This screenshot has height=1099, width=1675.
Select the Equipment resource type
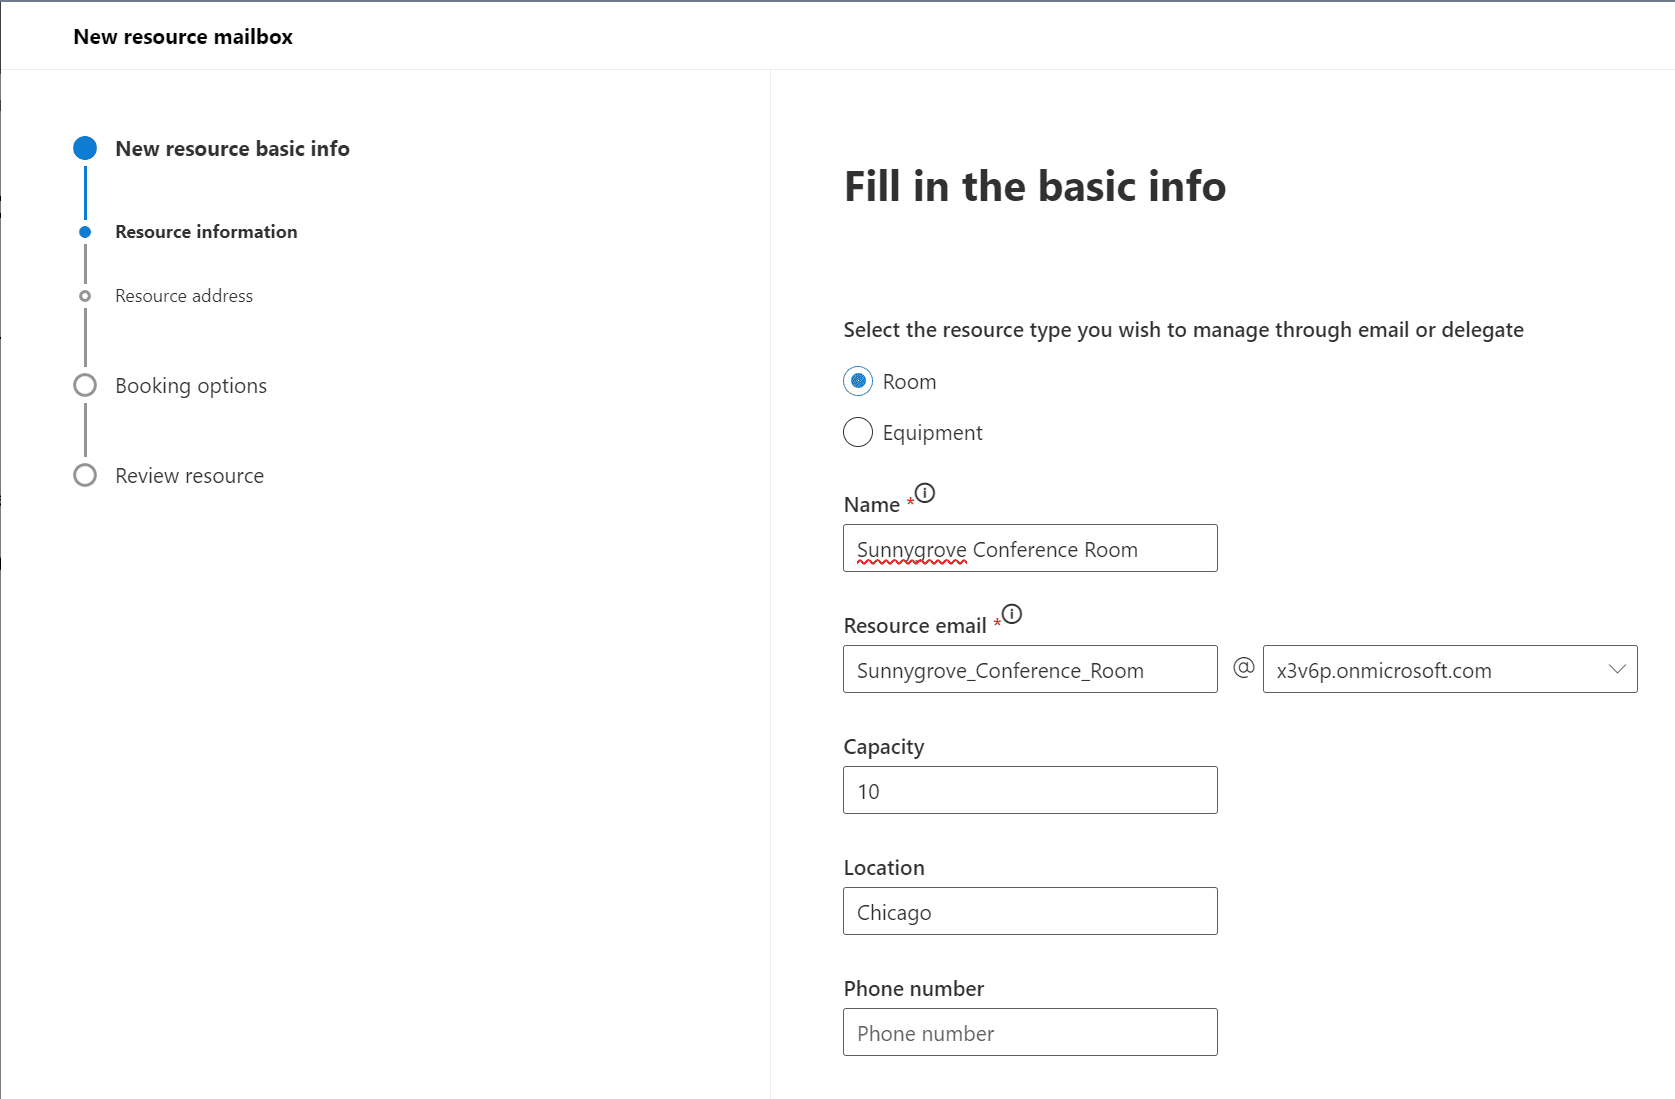pyautogui.click(x=857, y=432)
